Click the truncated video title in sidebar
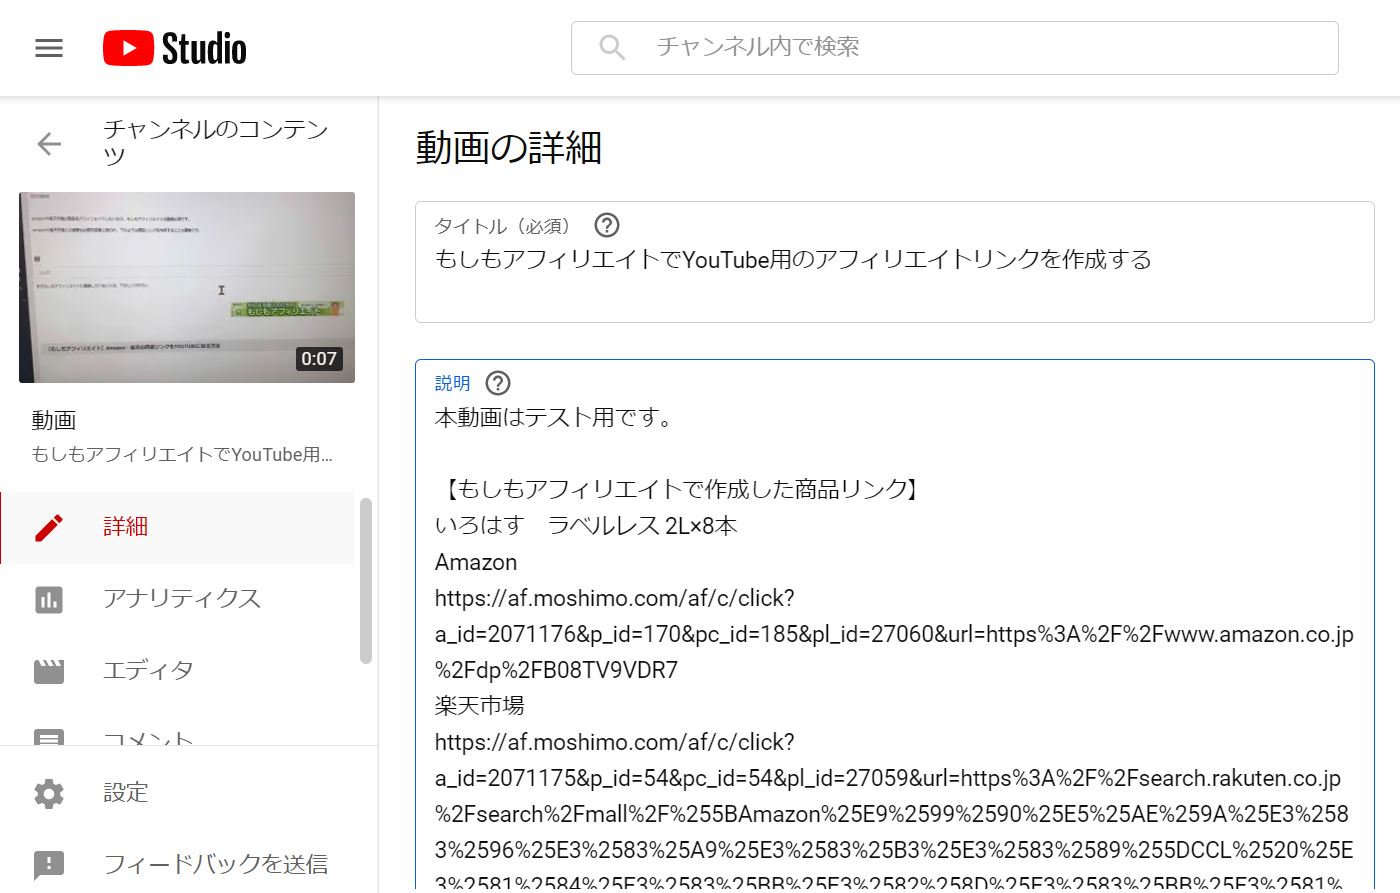1400x893 pixels. click(182, 455)
